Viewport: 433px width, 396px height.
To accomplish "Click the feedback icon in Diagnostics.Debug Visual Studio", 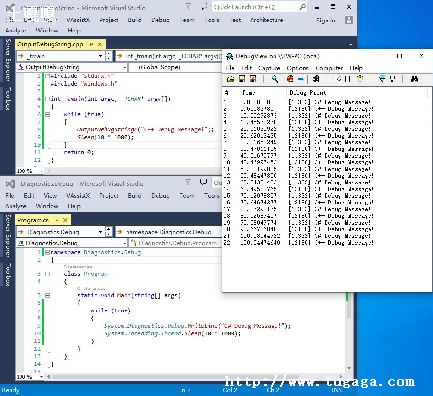I will 204,182.
